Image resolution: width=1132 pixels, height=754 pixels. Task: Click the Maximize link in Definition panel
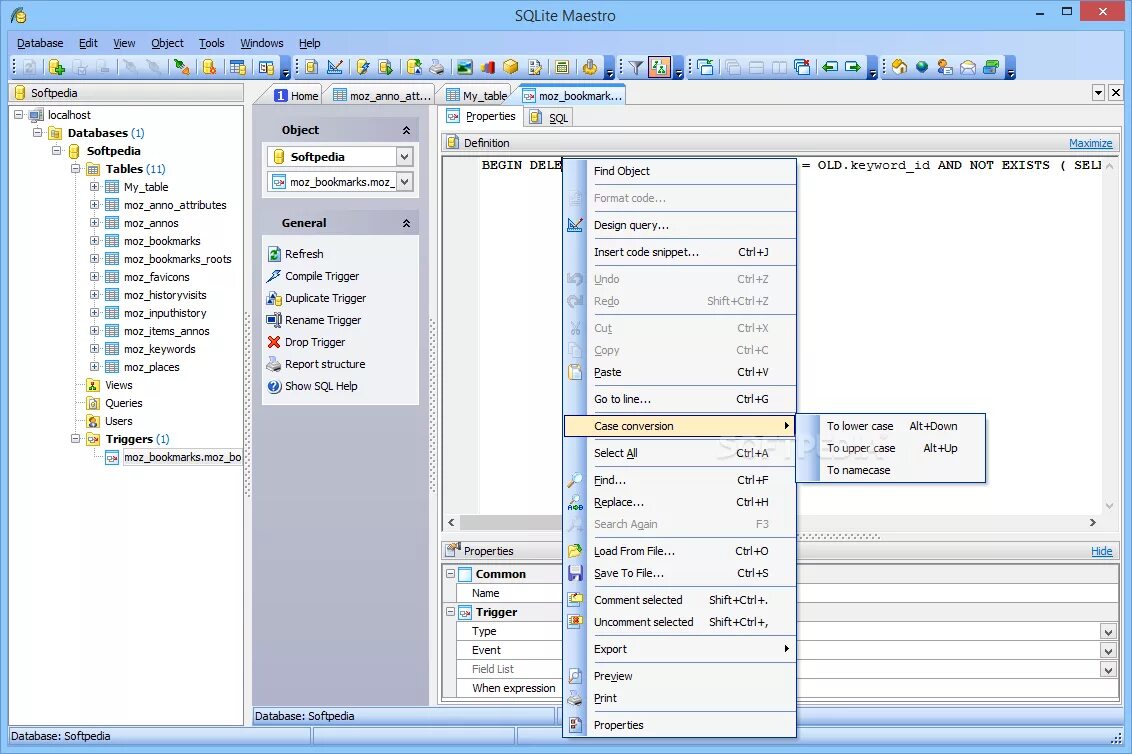point(1090,144)
